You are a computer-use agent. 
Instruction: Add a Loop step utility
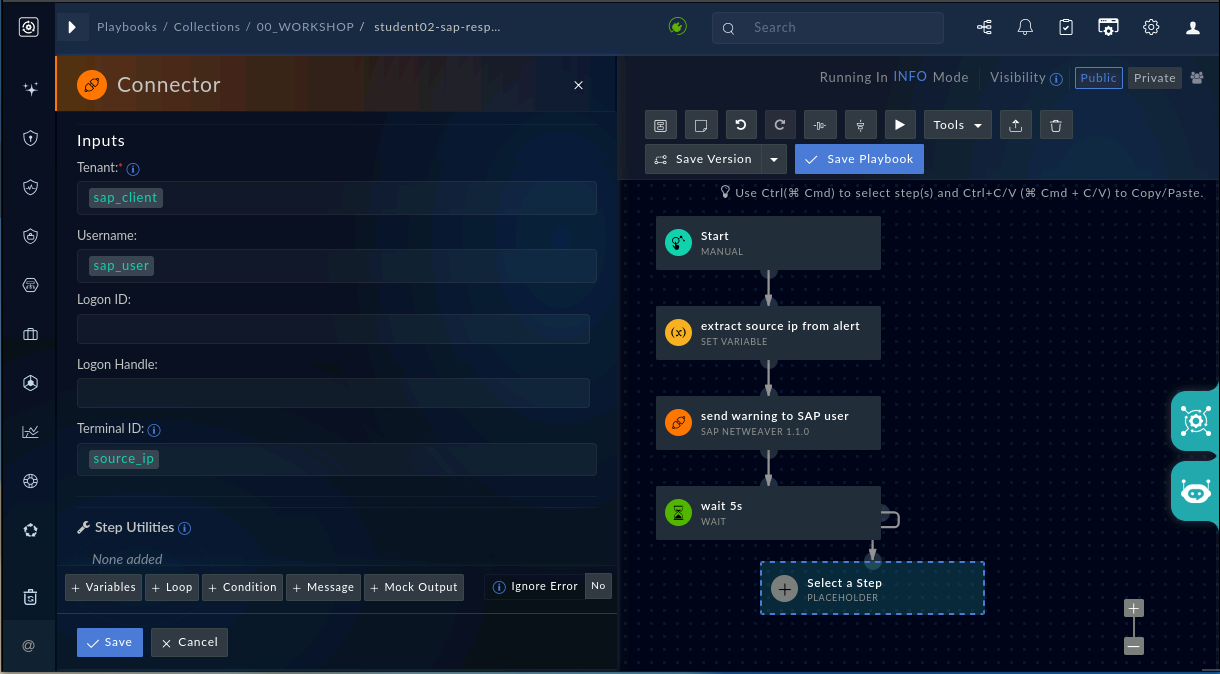click(172, 587)
